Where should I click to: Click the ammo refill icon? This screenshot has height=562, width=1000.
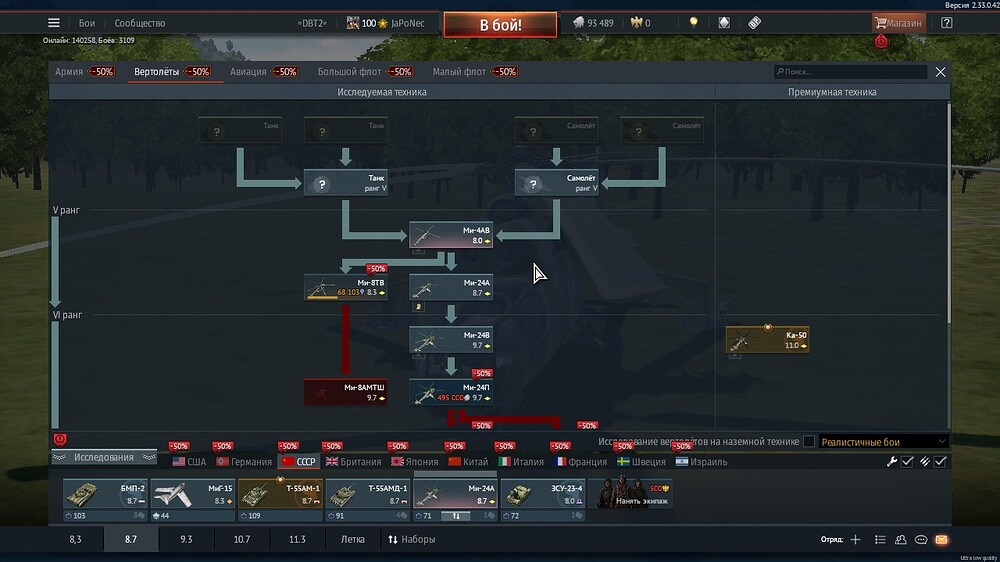pyautogui.click(x=925, y=461)
